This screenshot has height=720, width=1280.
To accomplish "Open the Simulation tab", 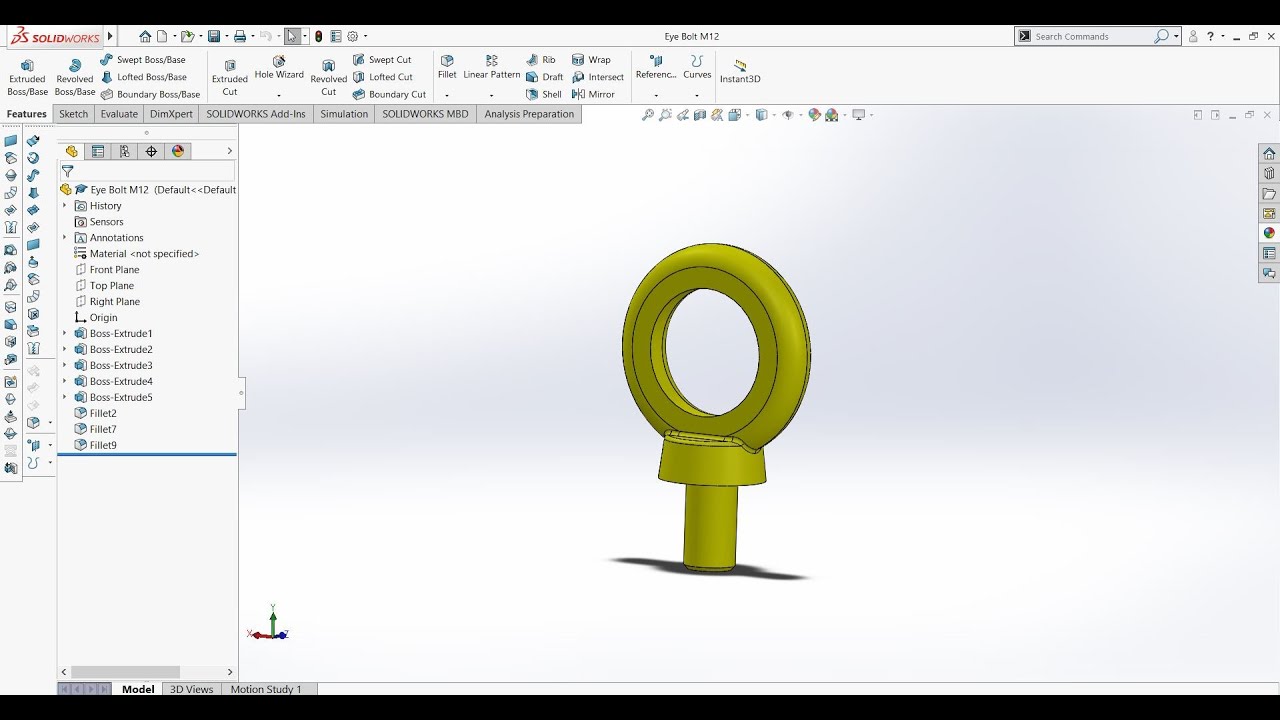I will tap(344, 114).
